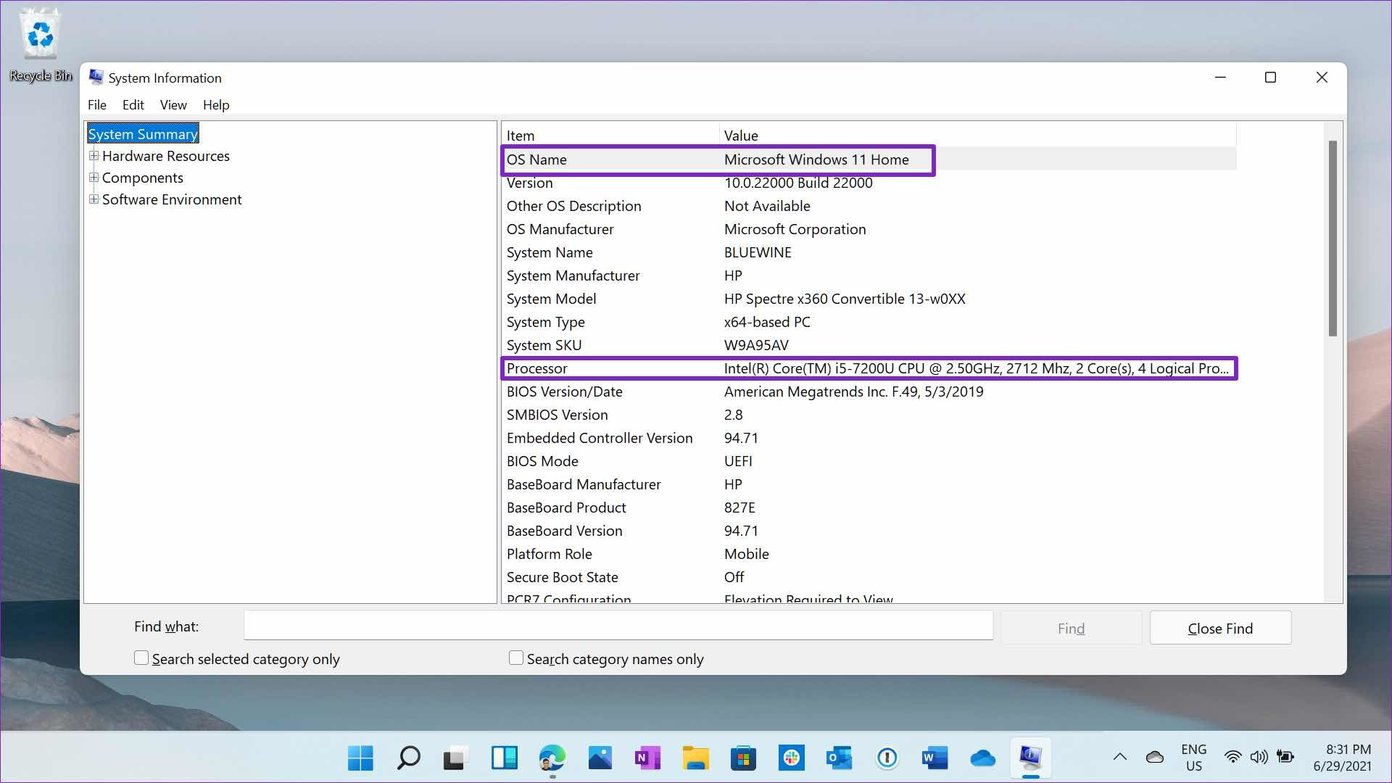Show hidden tray icons chevron
This screenshot has width=1392, height=783.
1121,757
